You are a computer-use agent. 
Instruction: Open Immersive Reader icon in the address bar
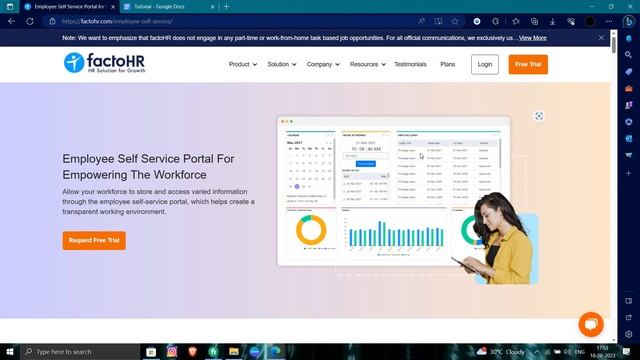(x=438, y=21)
